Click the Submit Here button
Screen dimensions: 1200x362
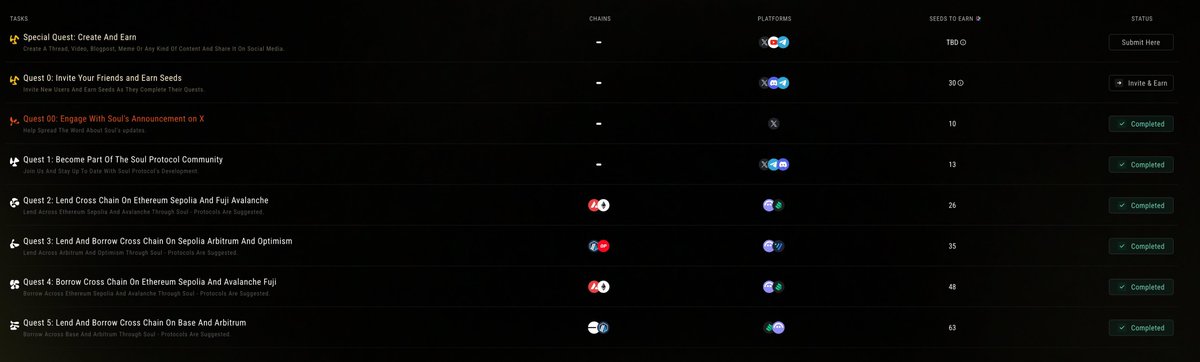1140,42
